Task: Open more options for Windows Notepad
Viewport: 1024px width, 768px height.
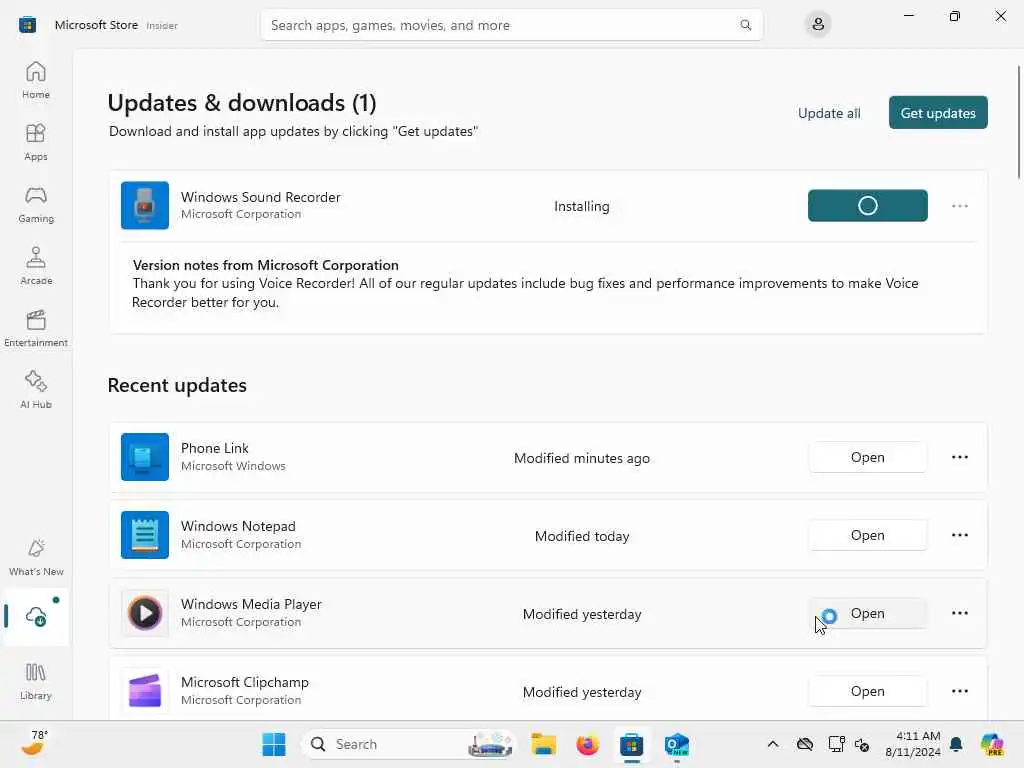Action: coord(959,535)
